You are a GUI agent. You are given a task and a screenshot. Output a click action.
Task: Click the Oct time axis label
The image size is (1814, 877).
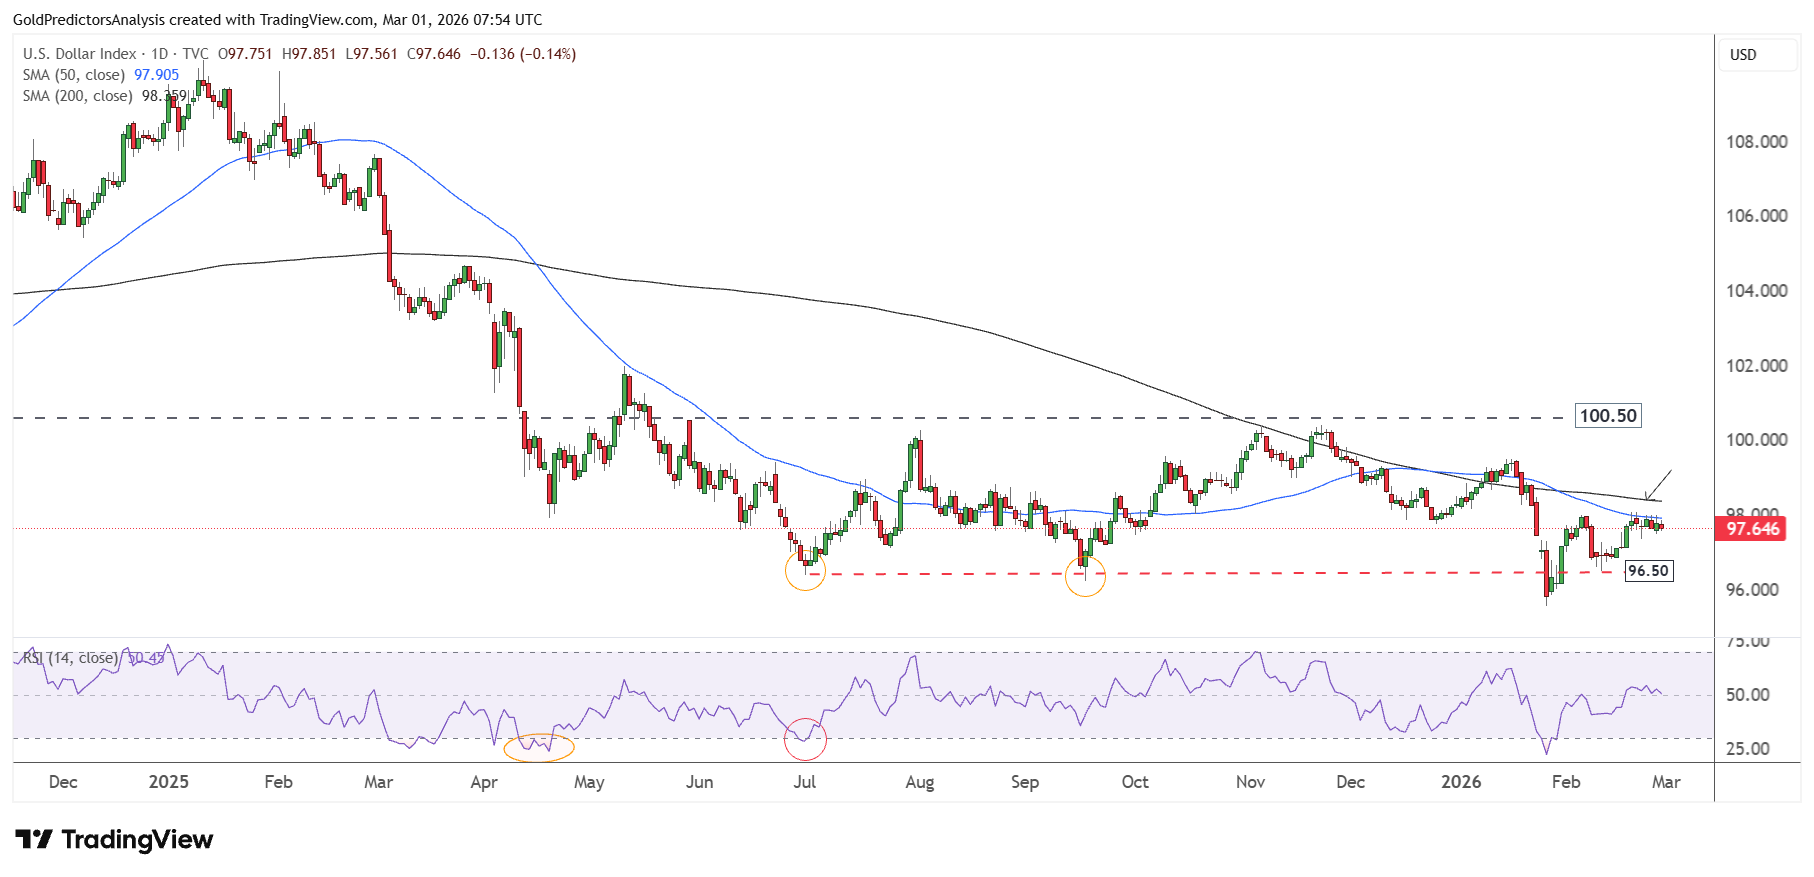pos(1135,782)
